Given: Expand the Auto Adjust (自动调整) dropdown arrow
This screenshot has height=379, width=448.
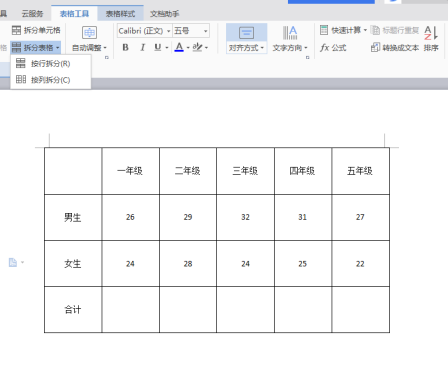Looking at the screenshot, I should pos(105,48).
